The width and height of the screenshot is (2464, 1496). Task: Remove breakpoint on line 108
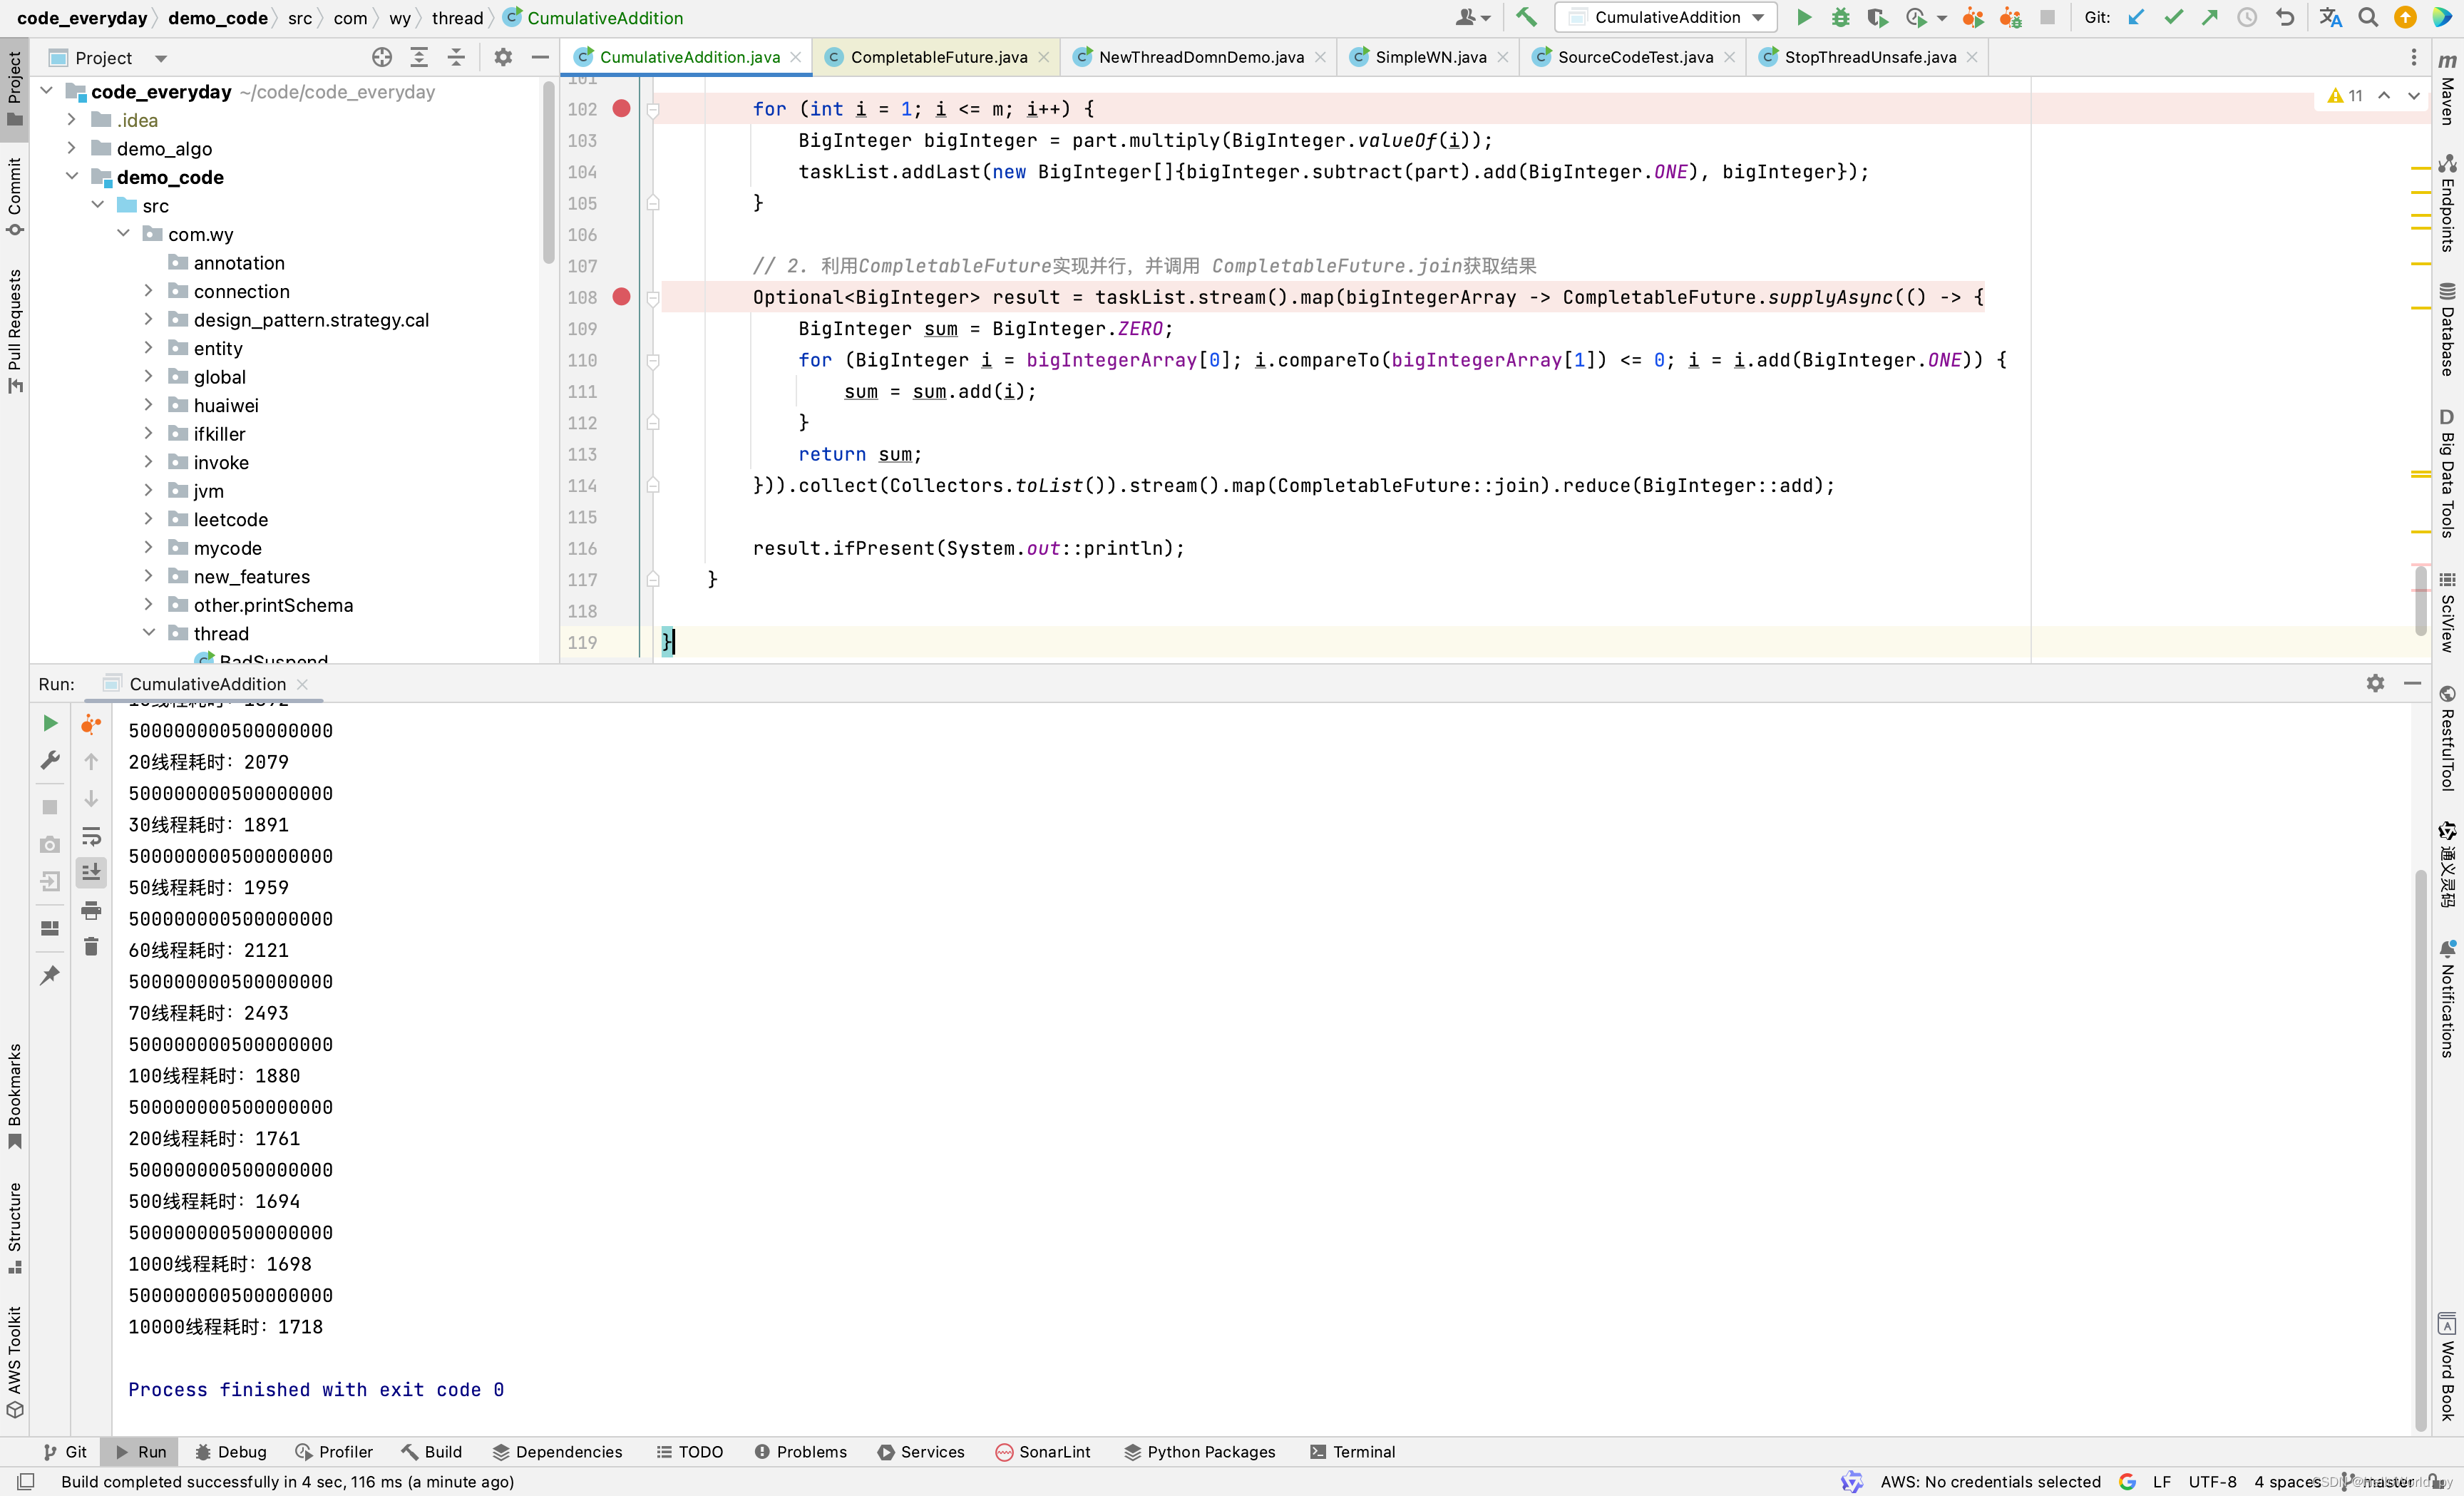coord(621,296)
